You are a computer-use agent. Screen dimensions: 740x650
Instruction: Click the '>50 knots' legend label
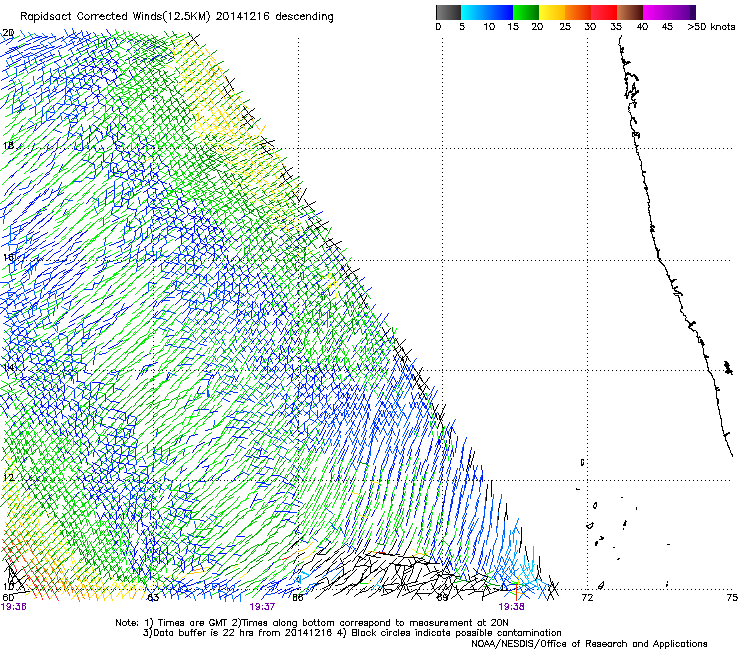[711, 27]
